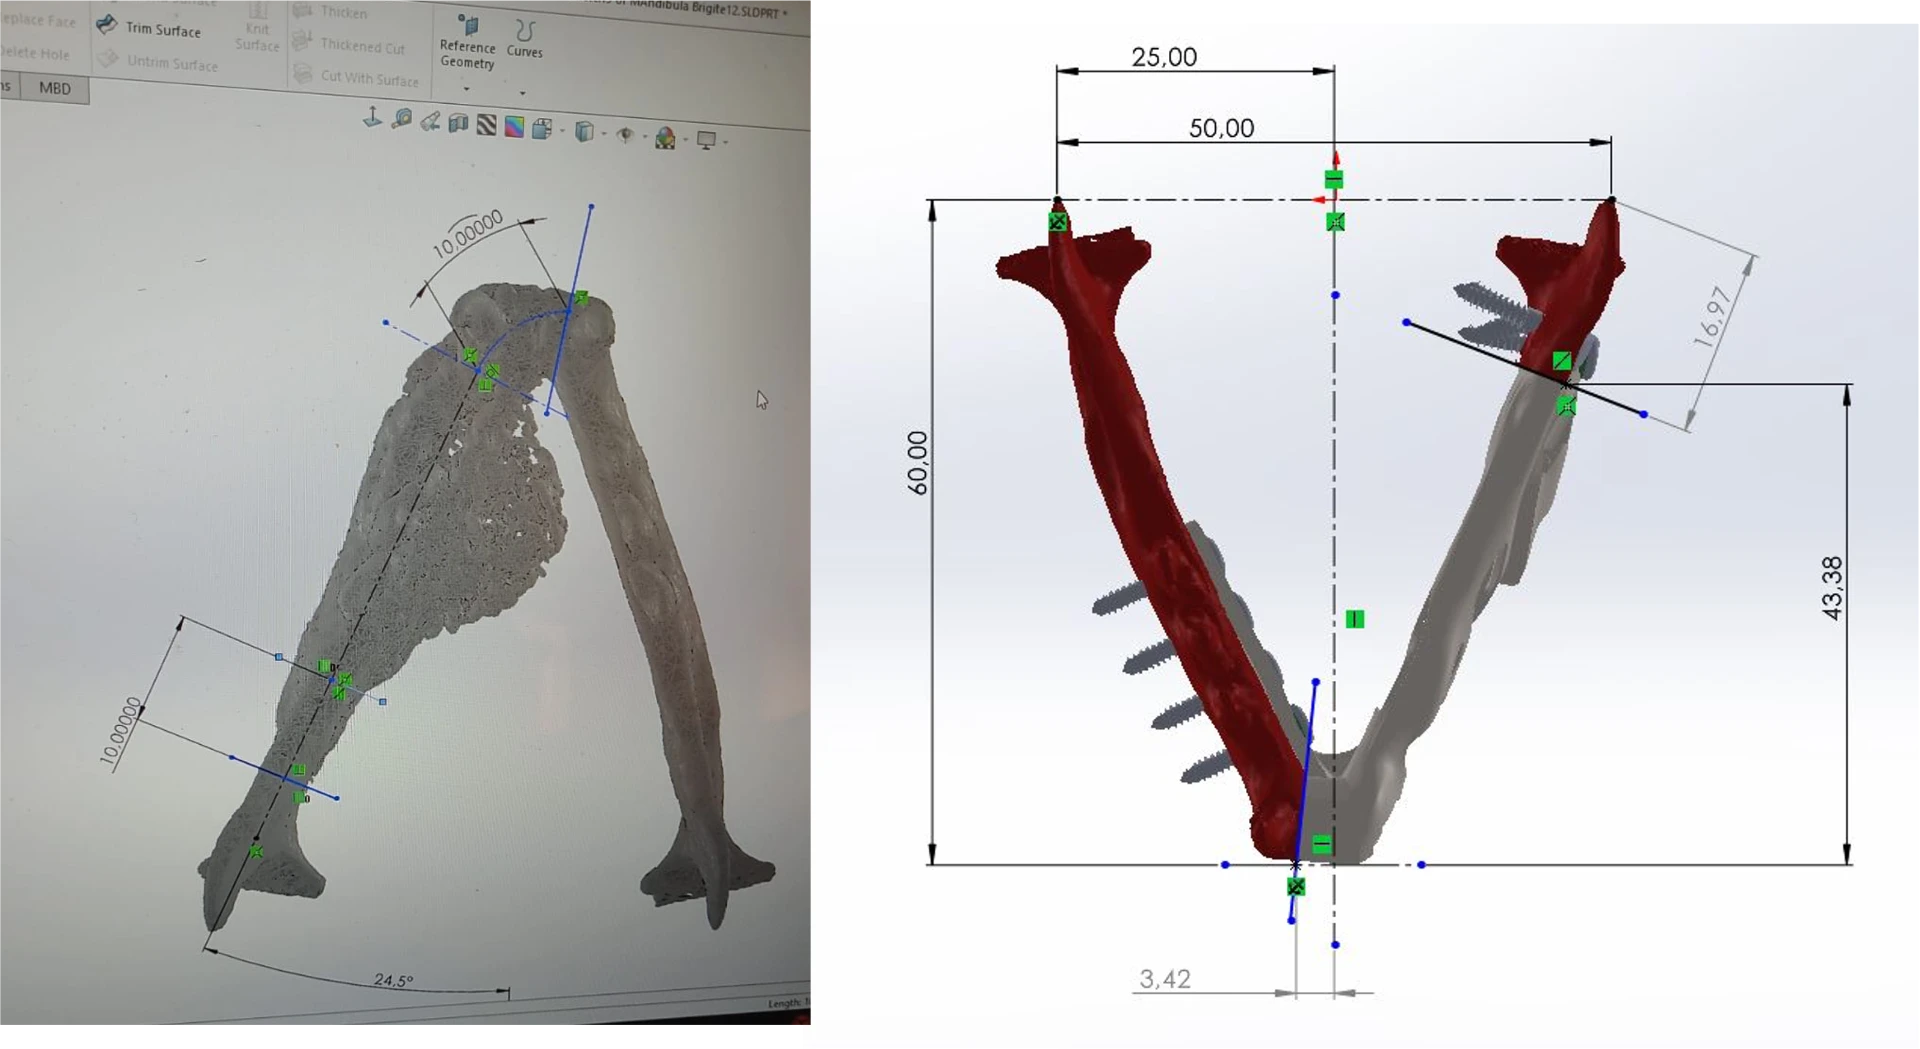Image resolution: width=1920 pixels, height=1049 pixels.
Task: Select the 3,42 dimension text
Action: click(1165, 979)
